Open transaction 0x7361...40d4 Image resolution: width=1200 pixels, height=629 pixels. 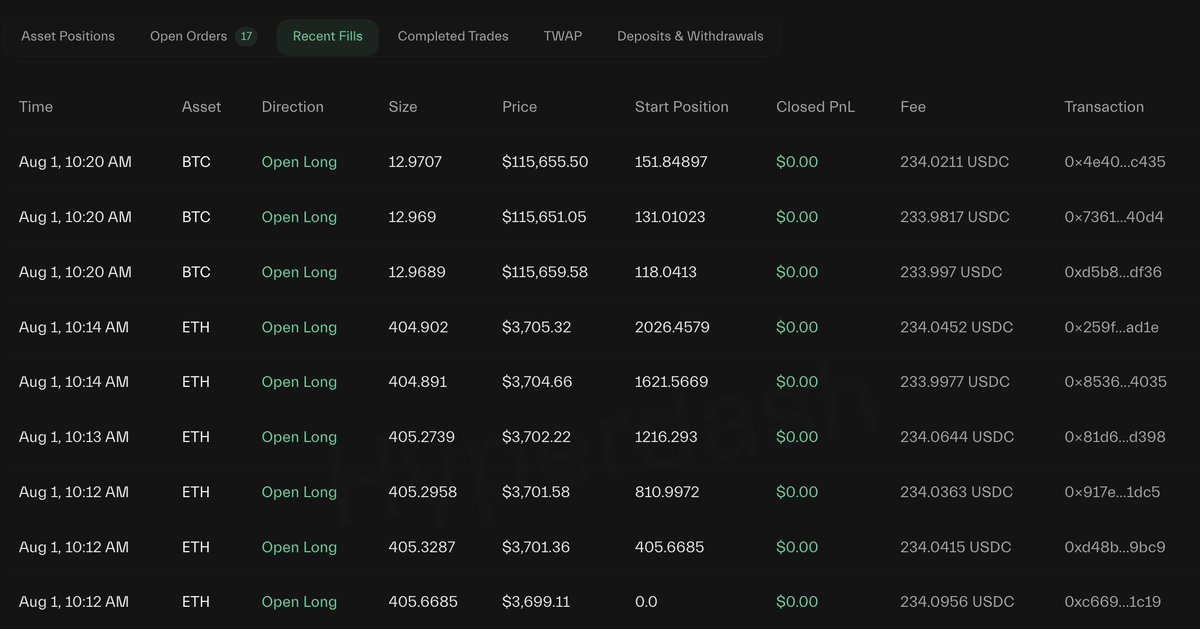1114,217
